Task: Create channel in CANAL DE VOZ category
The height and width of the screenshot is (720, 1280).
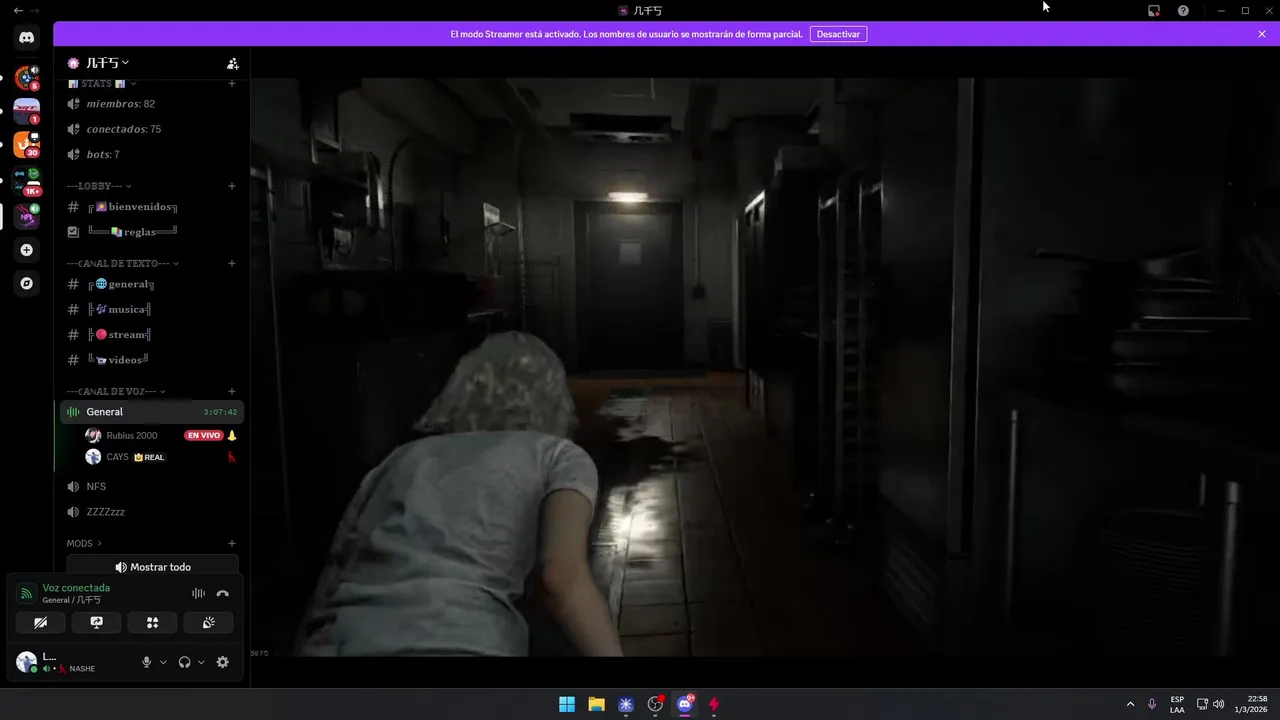Action: pos(232,392)
